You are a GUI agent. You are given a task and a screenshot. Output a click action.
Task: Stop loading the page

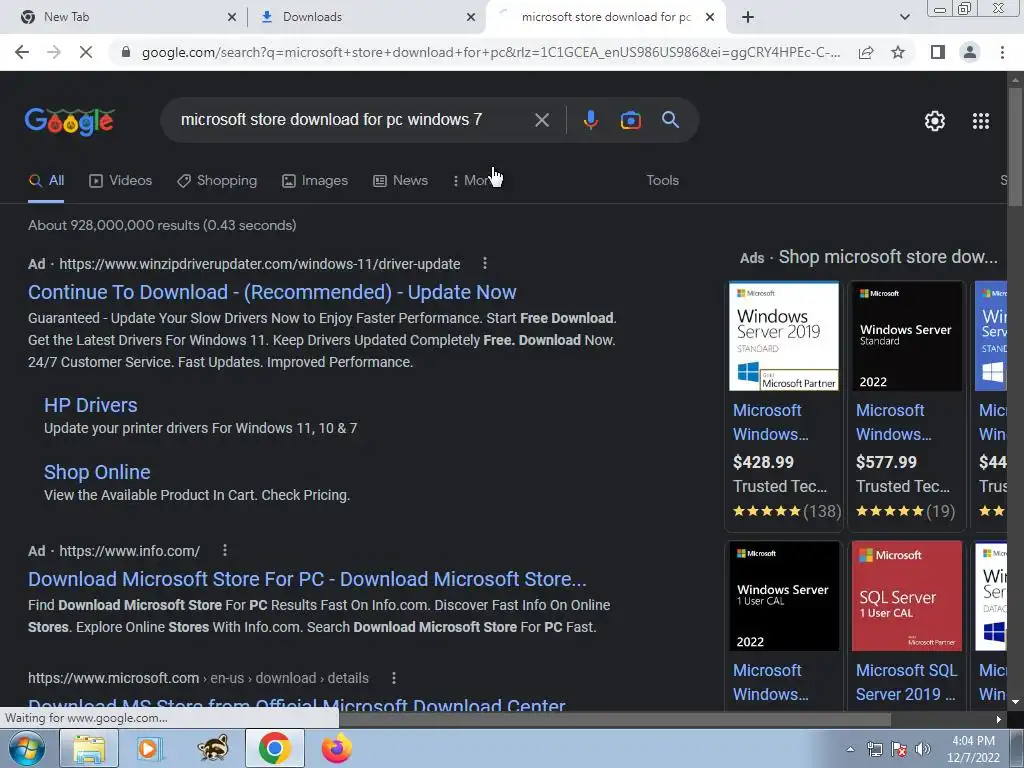(x=86, y=52)
